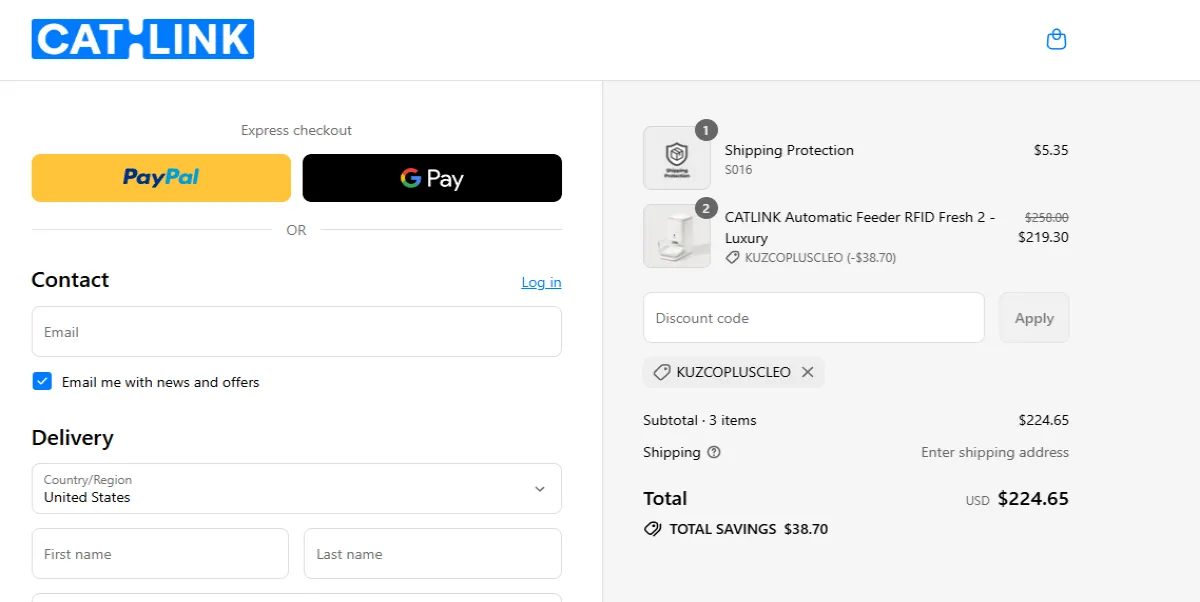Click inside the Email input field

pyautogui.click(x=296, y=331)
